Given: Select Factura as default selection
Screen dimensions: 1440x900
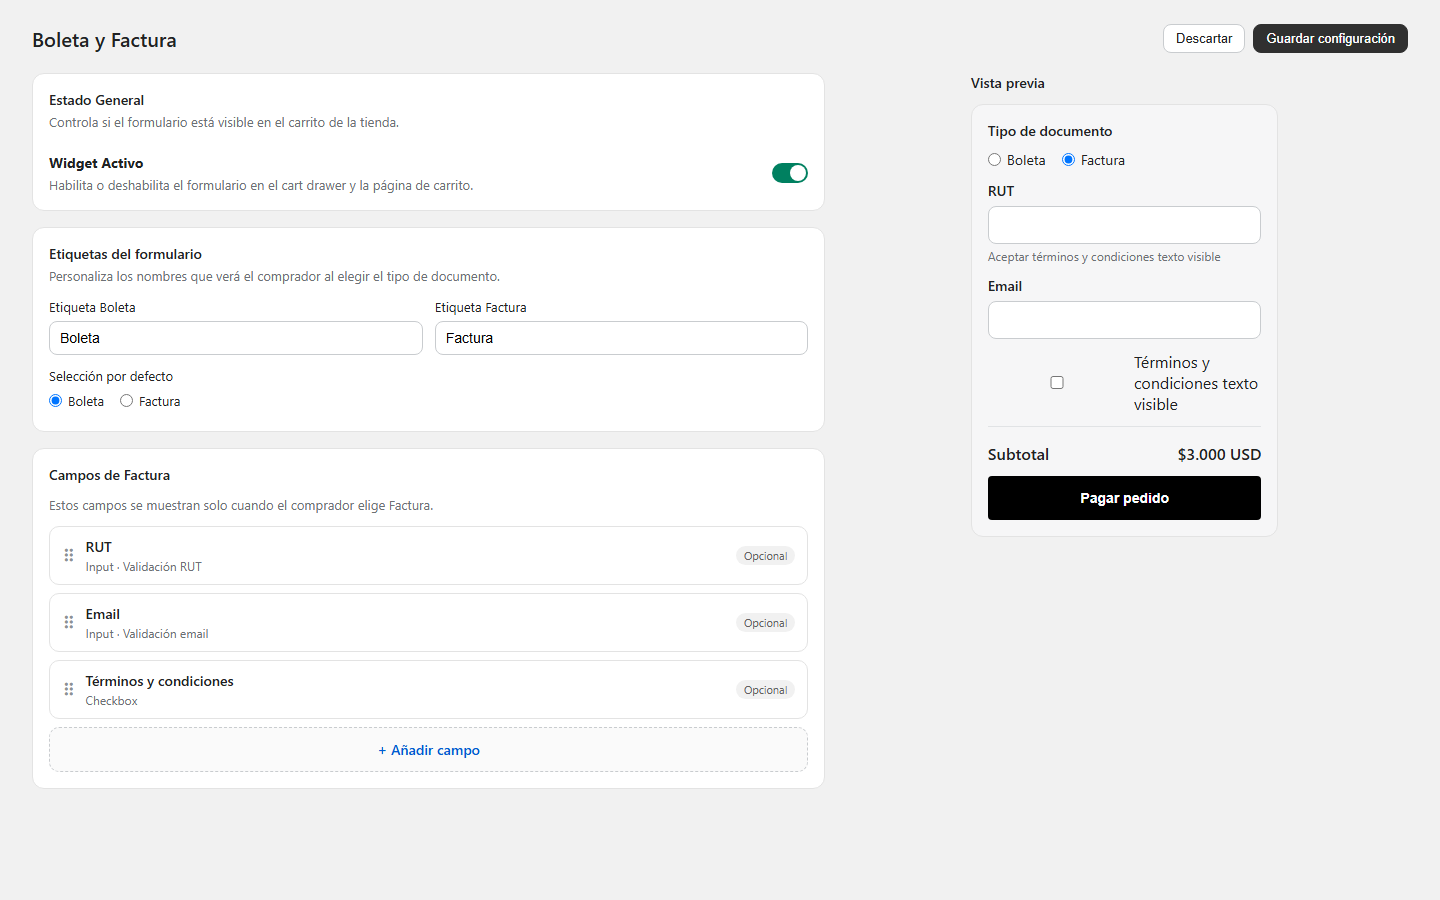Looking at the screenshot, I should click(x=126, y=401).
